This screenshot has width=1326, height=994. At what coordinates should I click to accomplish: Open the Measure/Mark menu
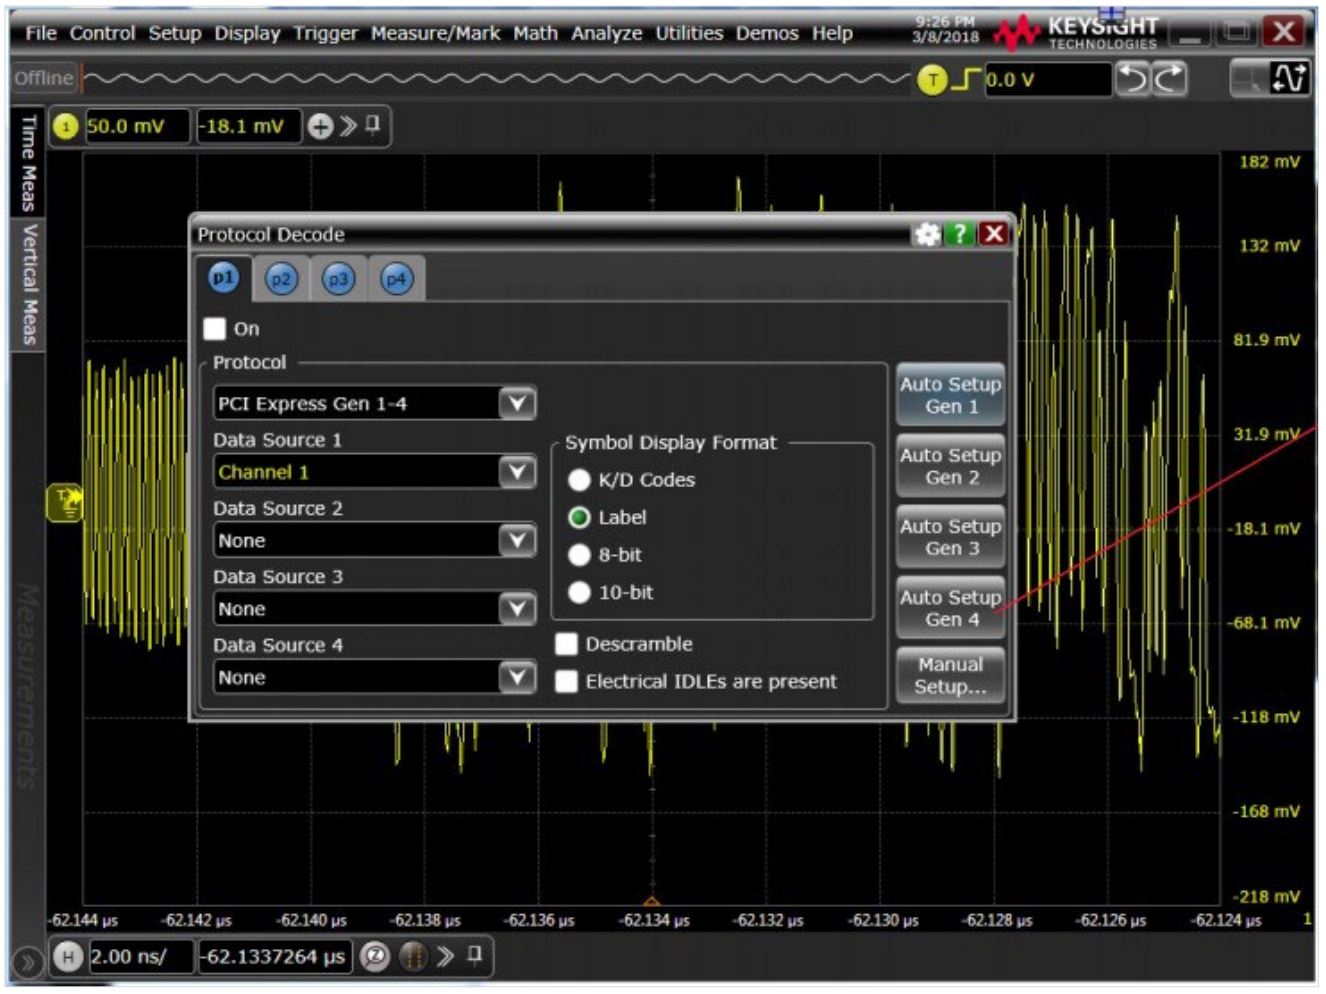tap(435, 32)
